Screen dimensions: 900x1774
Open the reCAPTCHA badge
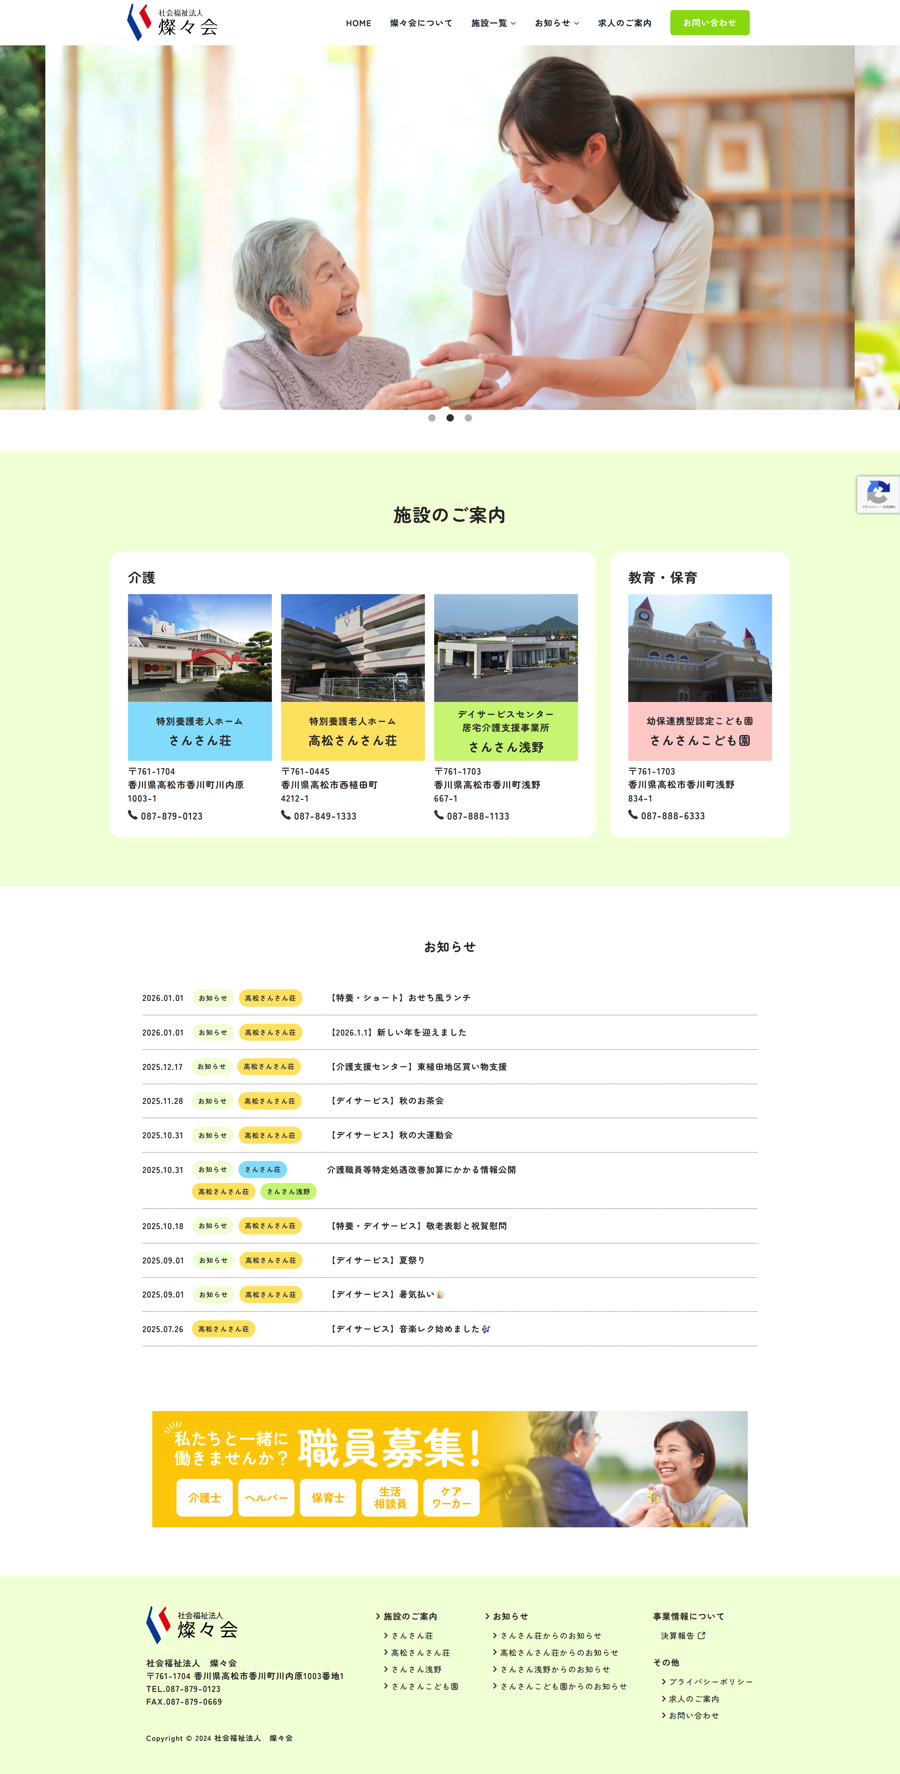tap(878, 494)
